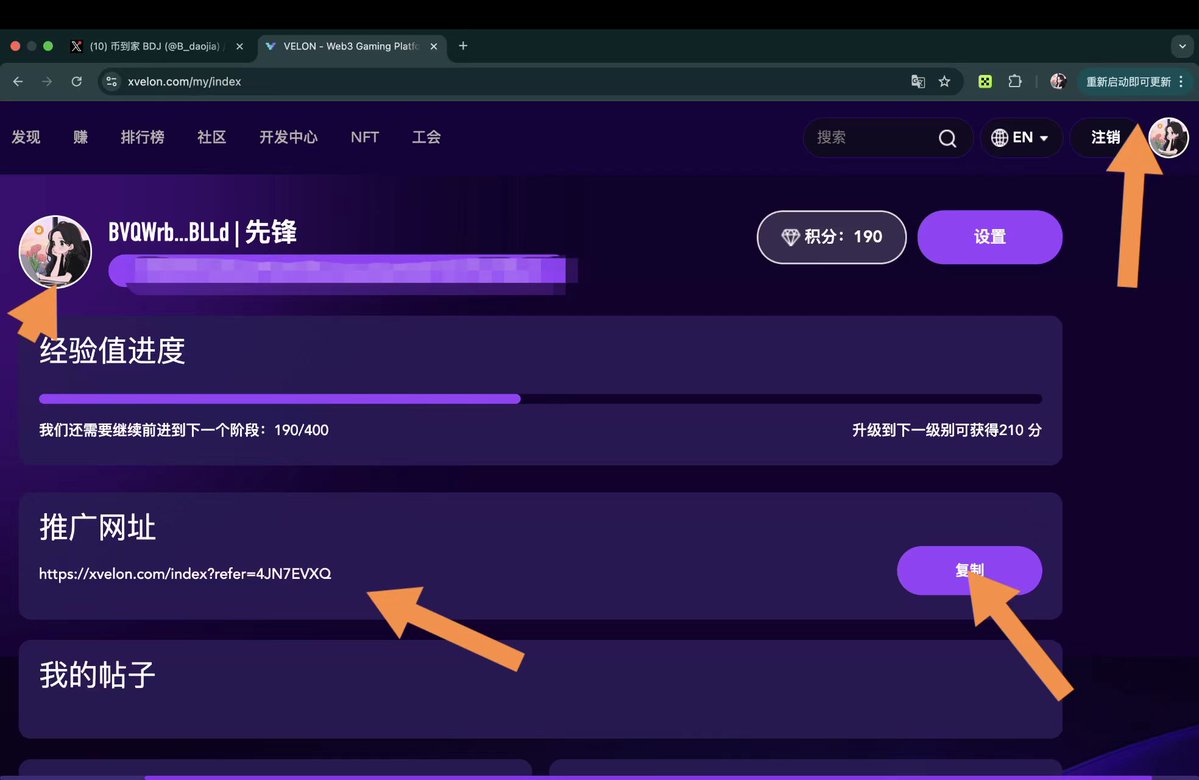This screenshot has height=780, width=1199.
Task: Click the 190/400 progress text
Action: click(x=301, y=430)
